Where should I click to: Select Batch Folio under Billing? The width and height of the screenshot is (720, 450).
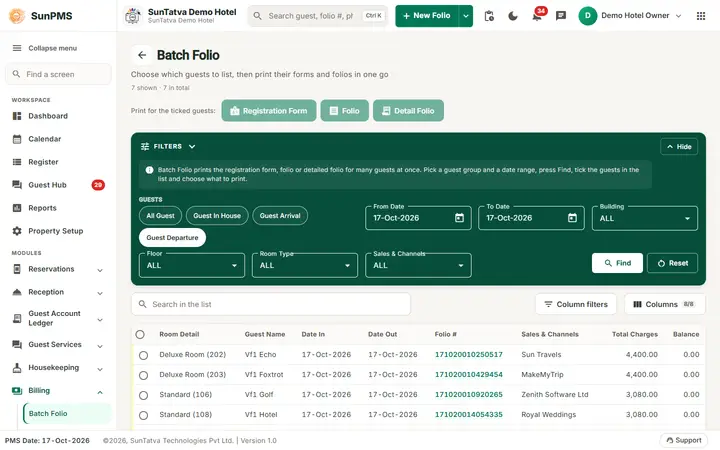click(67, 413)
